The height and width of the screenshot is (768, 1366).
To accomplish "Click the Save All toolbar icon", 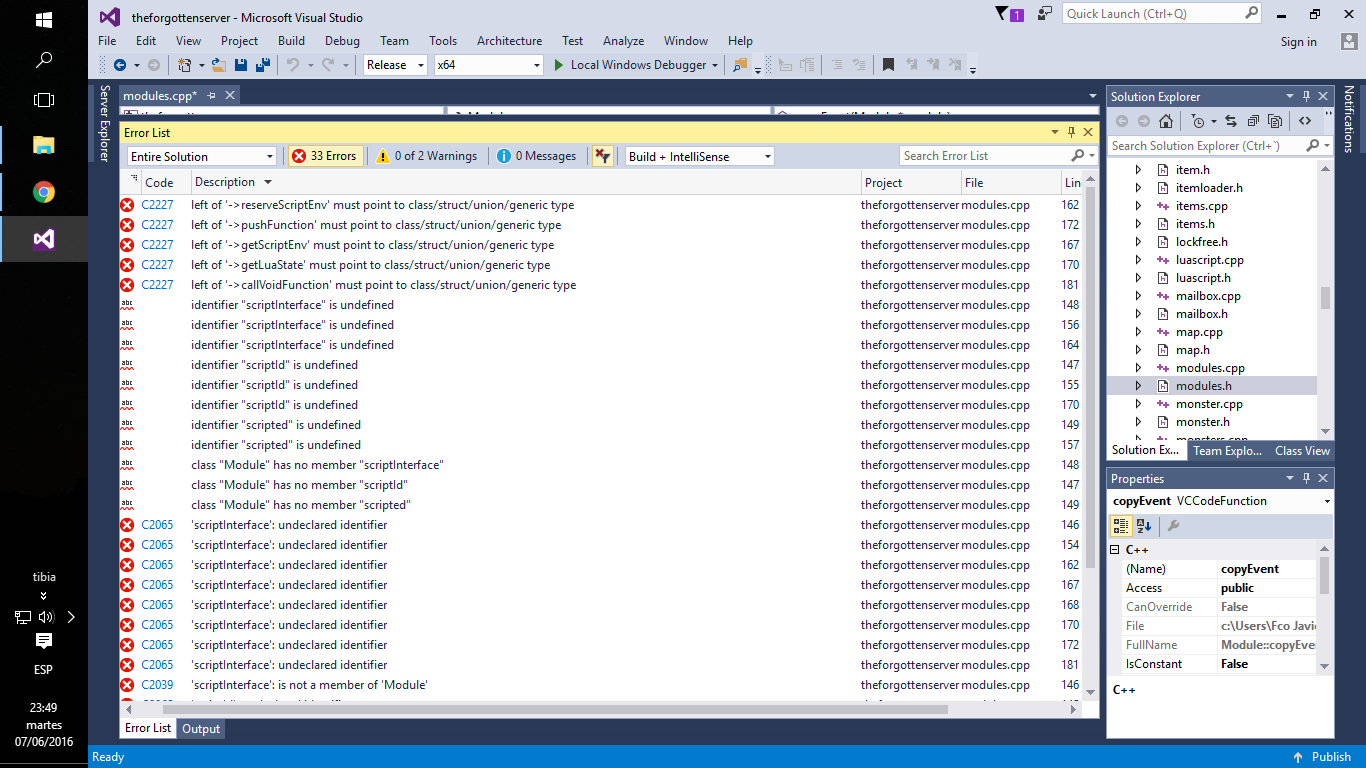I will (262, 65).
